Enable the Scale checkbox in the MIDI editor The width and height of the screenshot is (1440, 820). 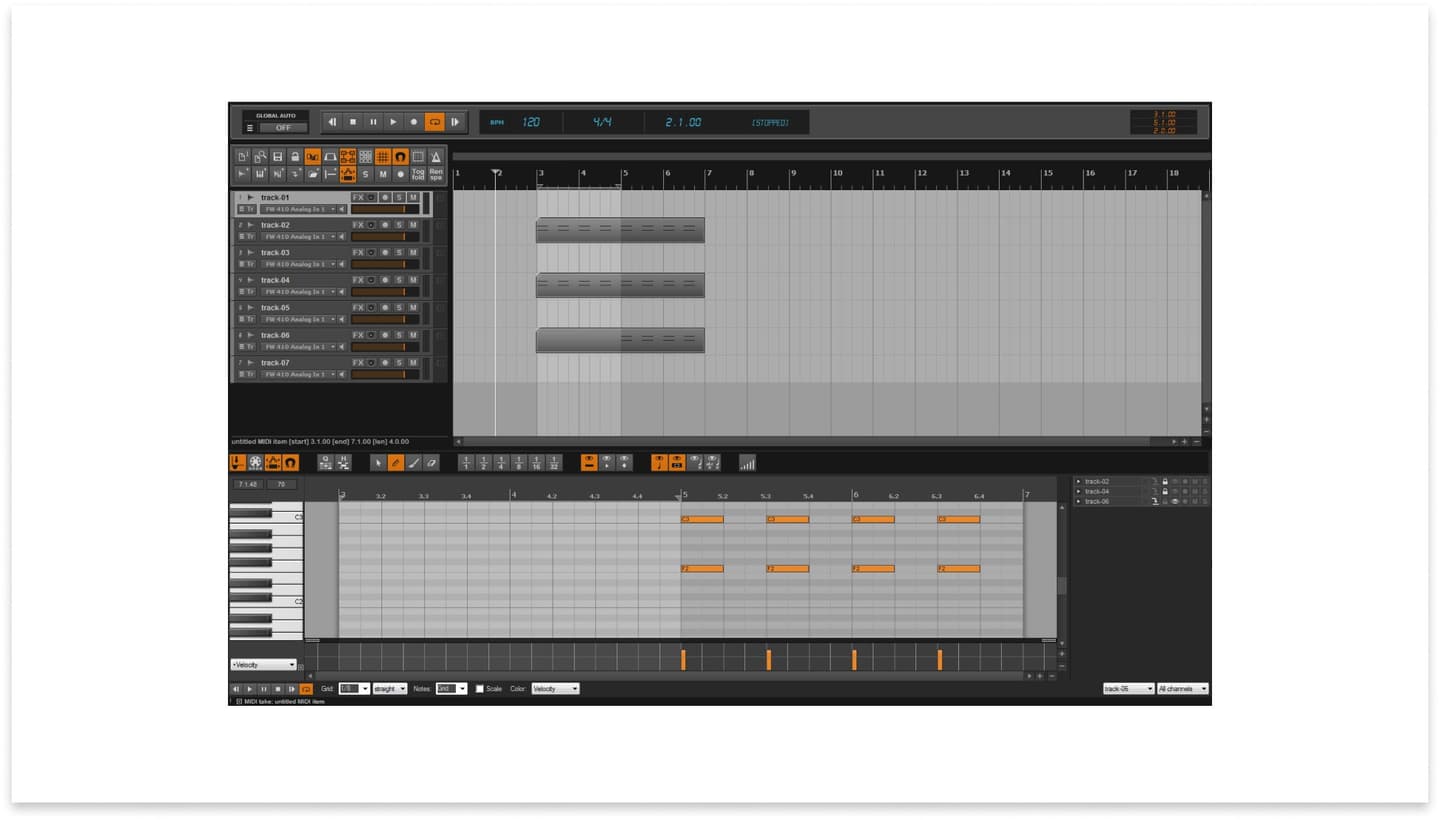click(x=481, y=689)
